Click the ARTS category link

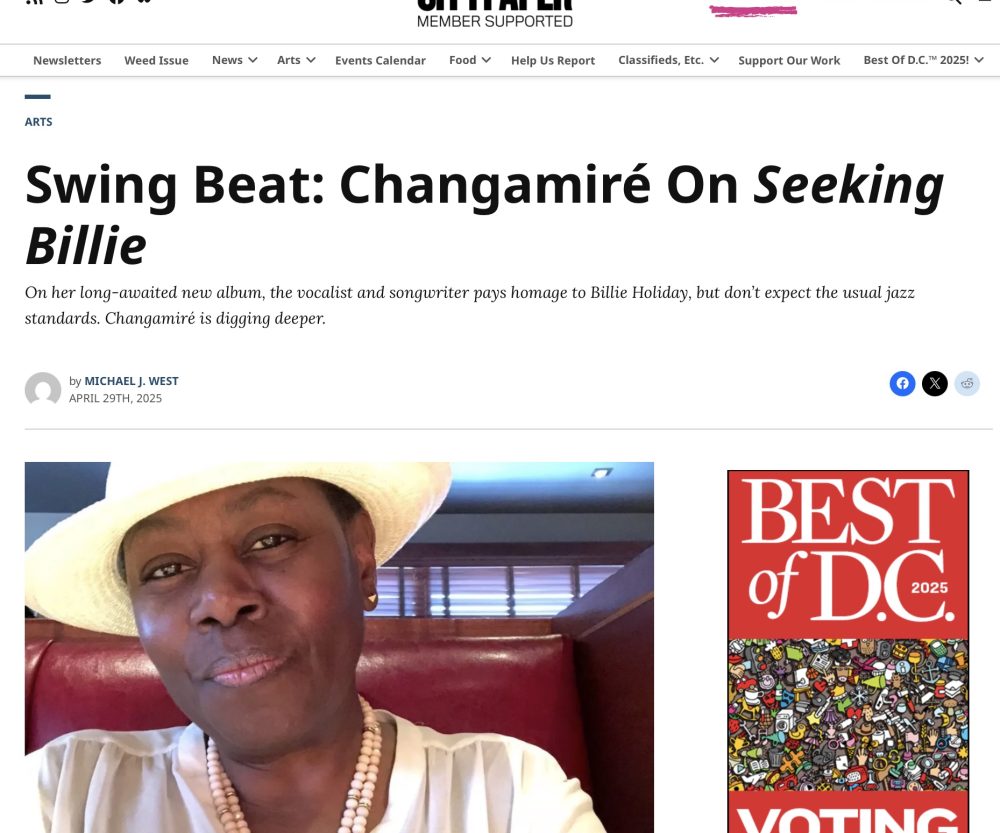(x=38, y=122)
